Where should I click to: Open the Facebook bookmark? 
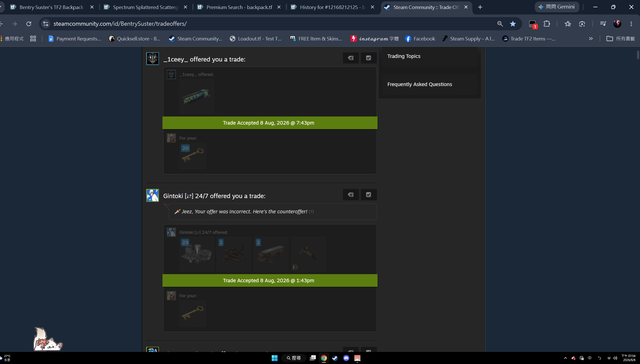[x=420, y=39]
